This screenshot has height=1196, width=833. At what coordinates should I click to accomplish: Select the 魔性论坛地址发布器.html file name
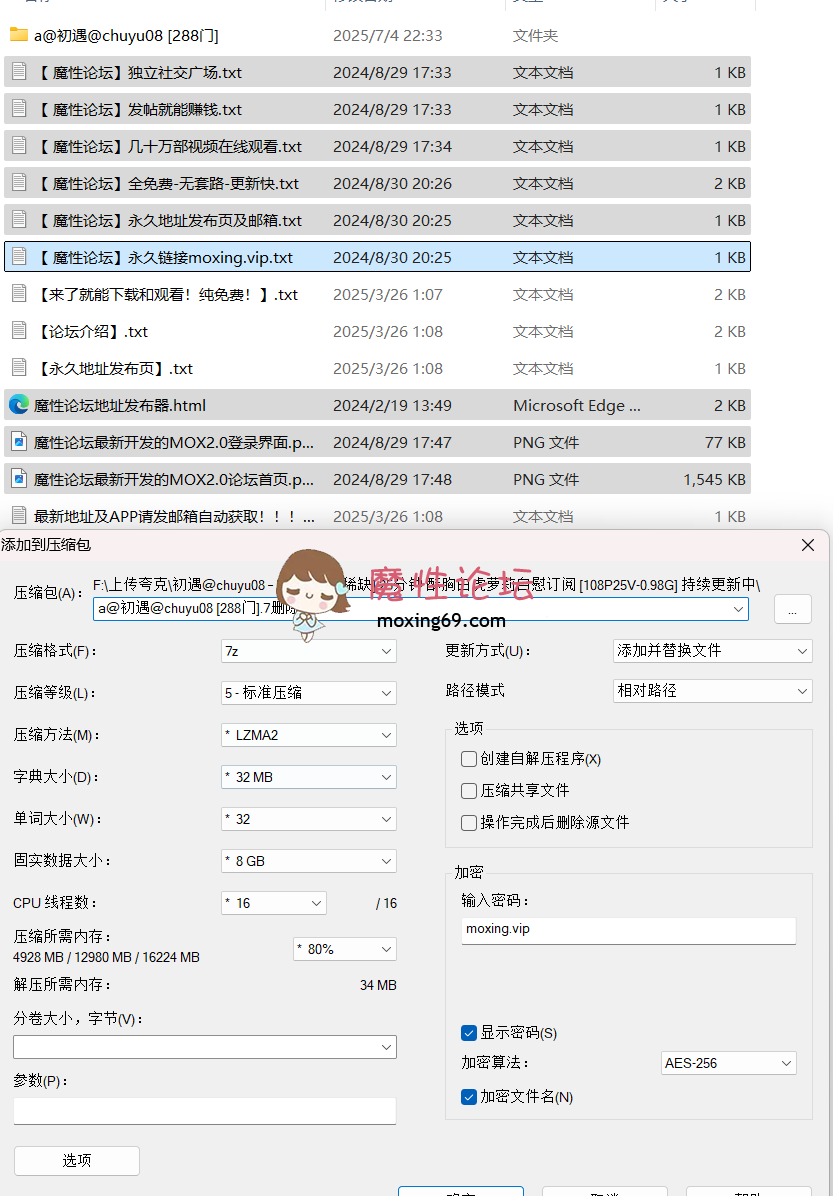120,405
